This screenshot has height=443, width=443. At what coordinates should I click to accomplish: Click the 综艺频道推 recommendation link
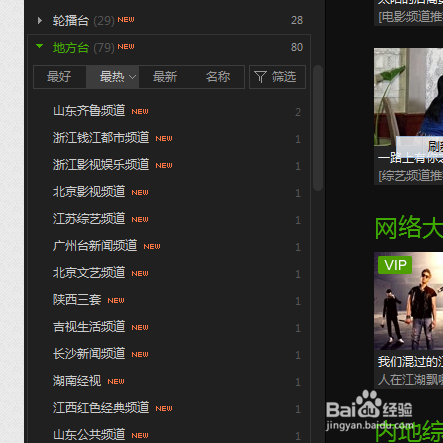pos(410,175)
